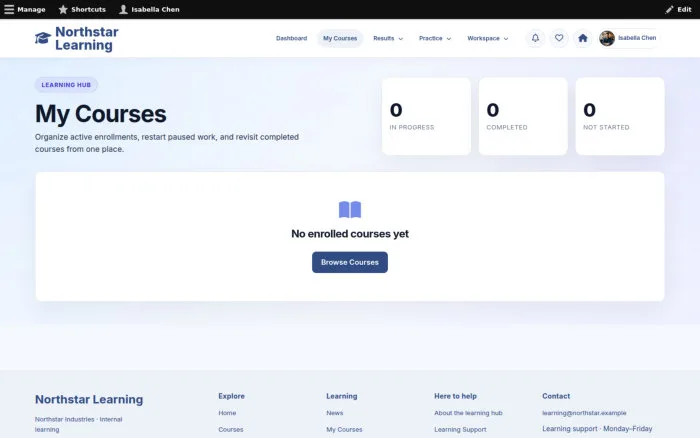
Task: Open favorites heart icon
Action: pos(559,38)
